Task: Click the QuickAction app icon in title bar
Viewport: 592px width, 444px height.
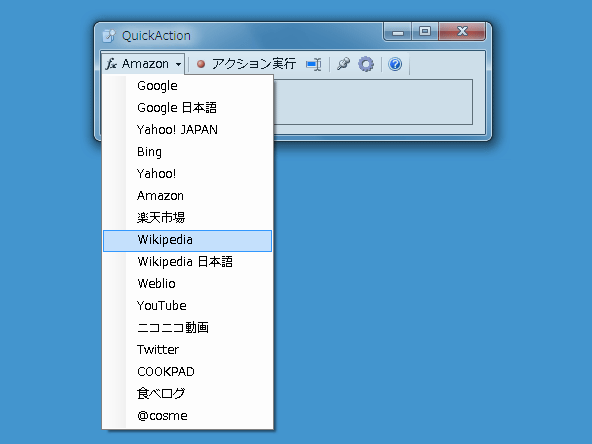Action: [x=109, y=36]
